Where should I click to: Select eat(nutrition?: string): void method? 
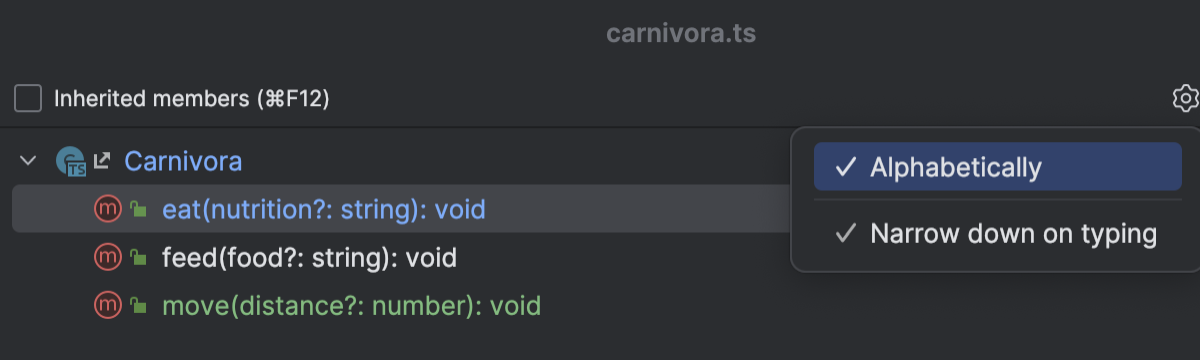(x=323, y=210)
